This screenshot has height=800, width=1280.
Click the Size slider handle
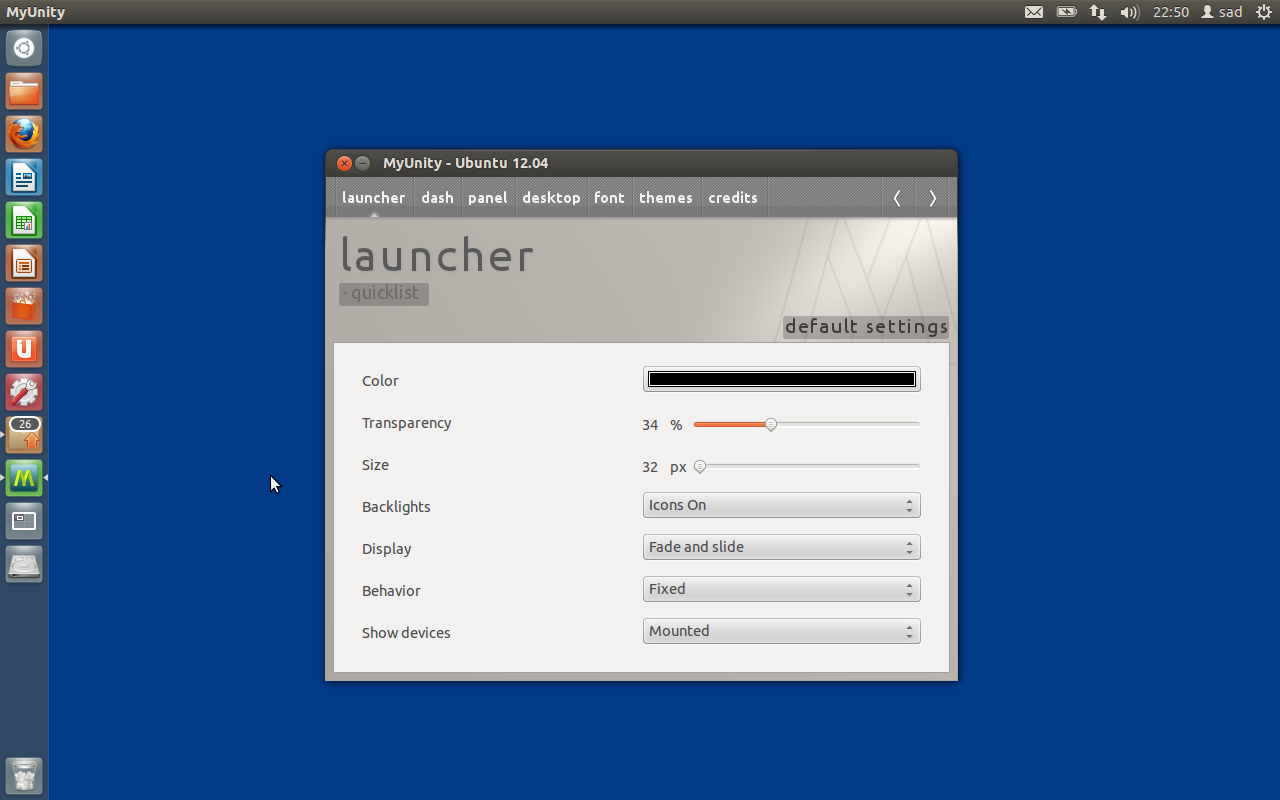click(700, 466)
